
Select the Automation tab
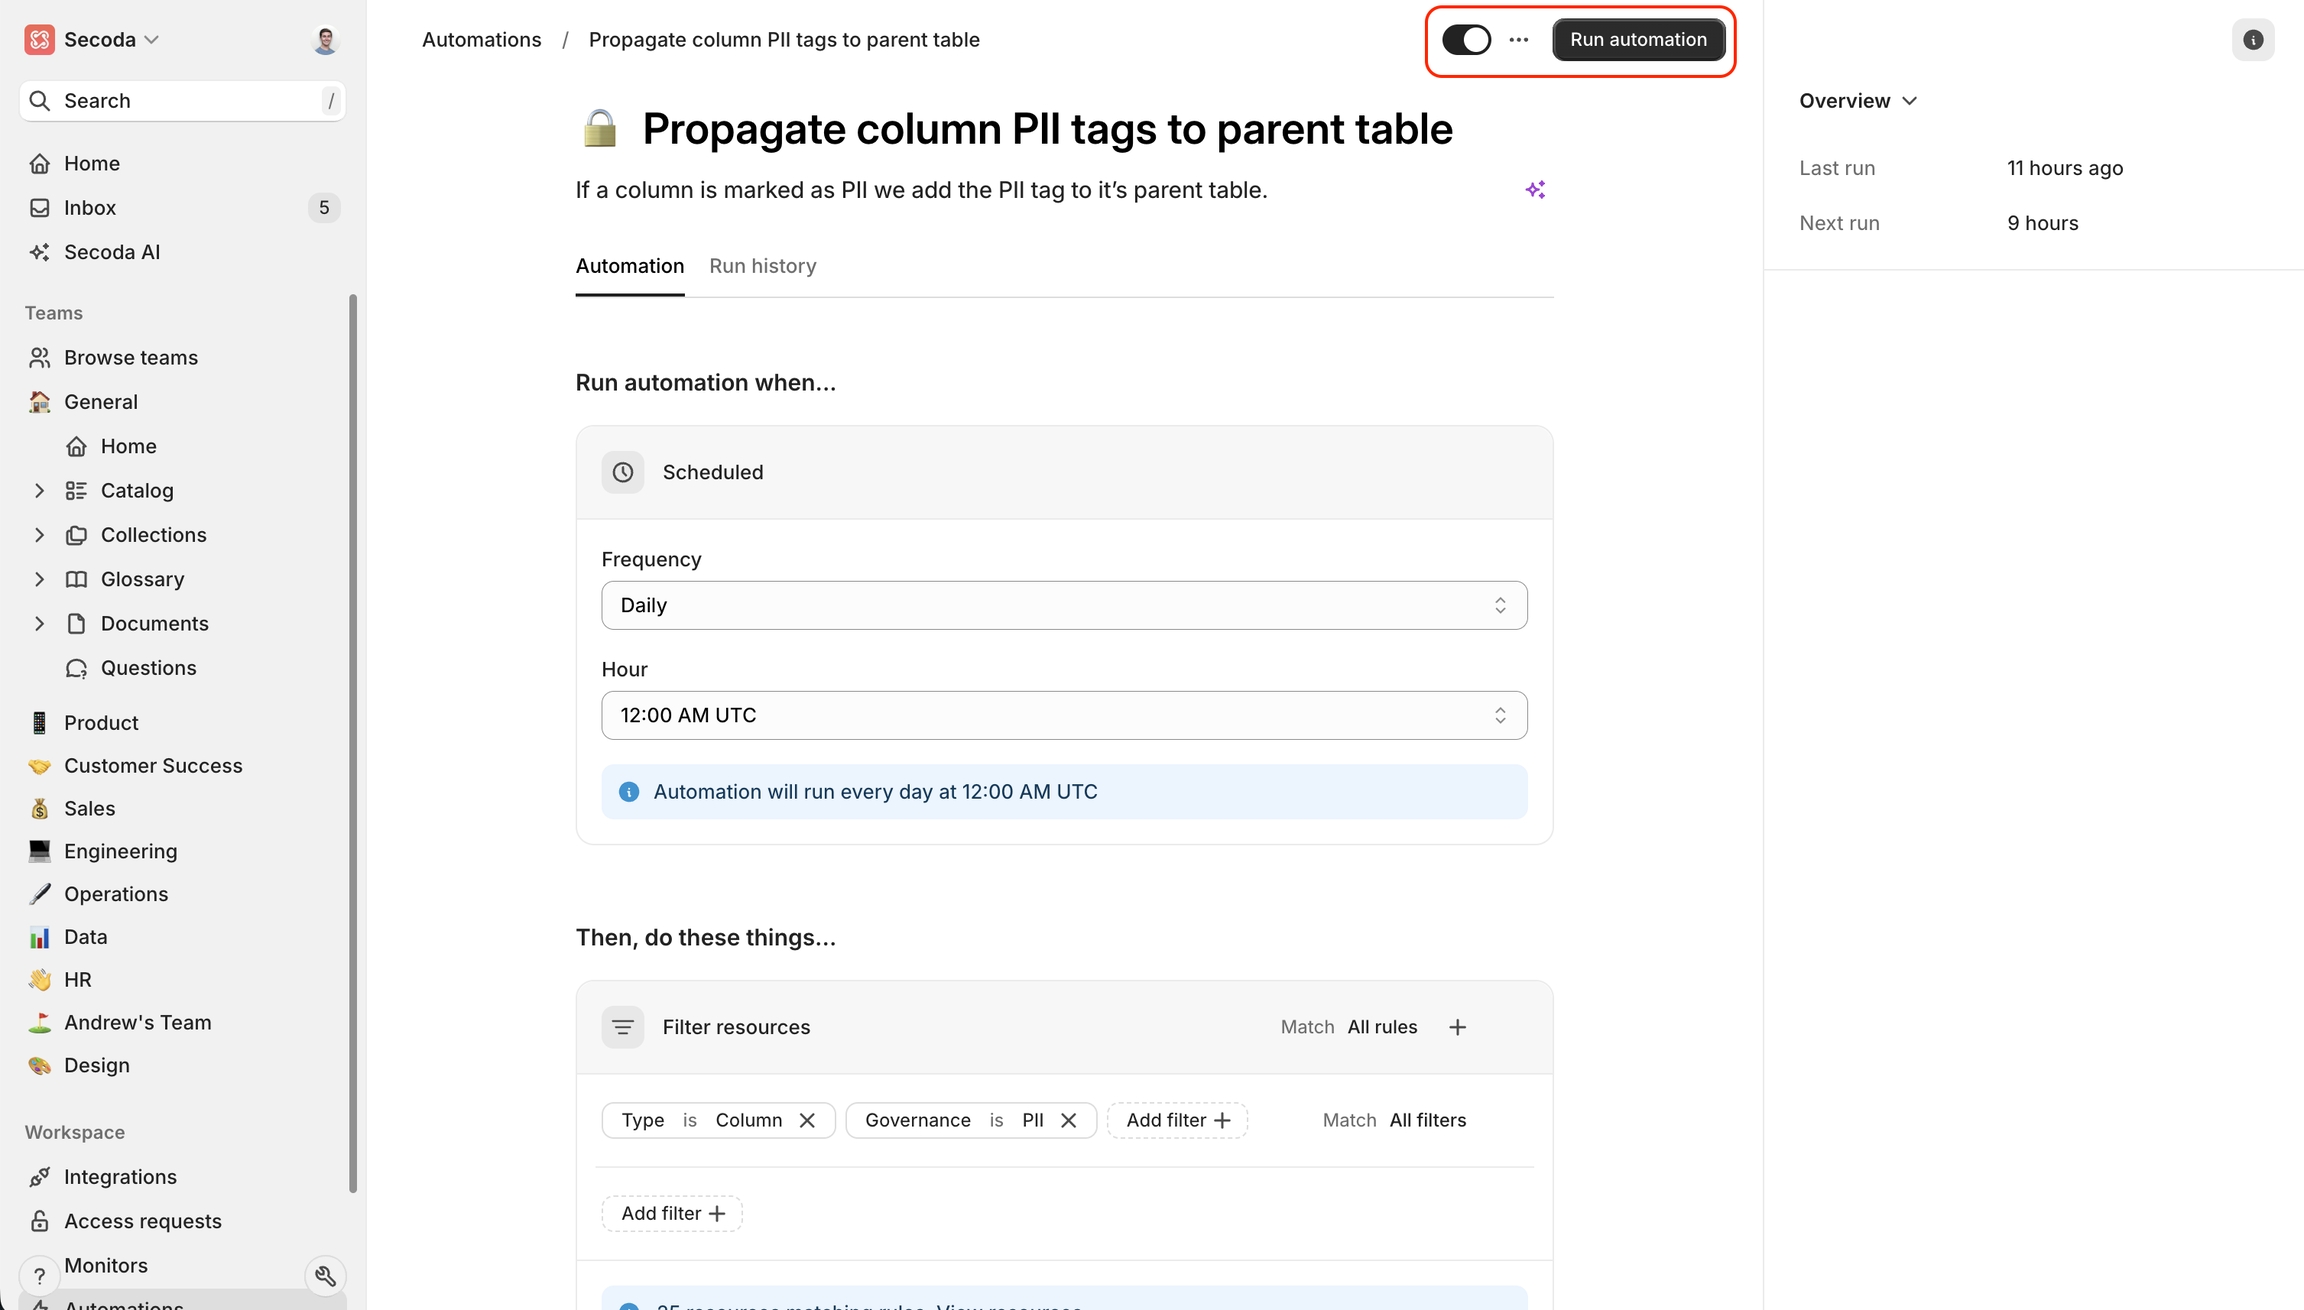pos(629,266)
